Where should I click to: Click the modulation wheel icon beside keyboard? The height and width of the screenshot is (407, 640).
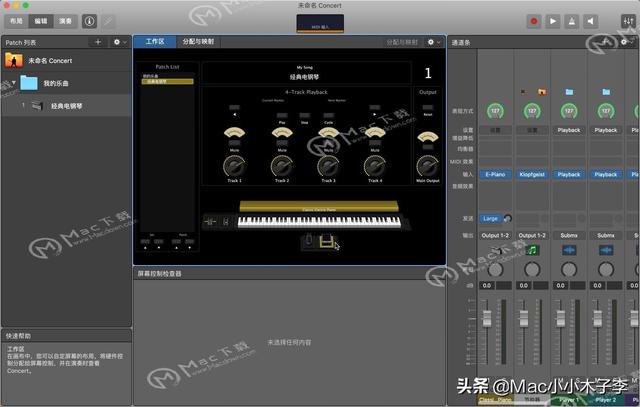225,222
